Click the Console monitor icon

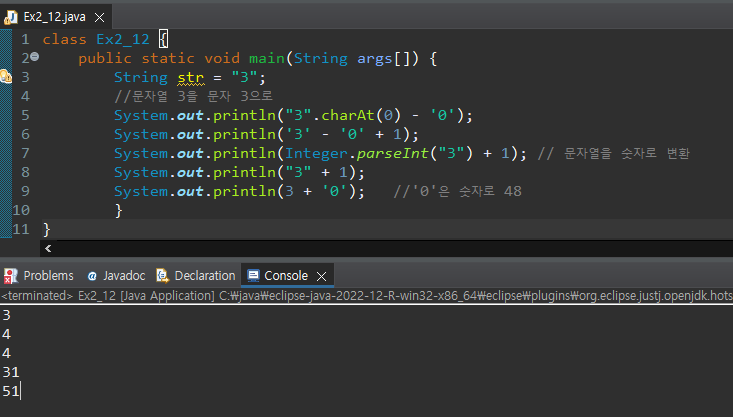coord(253,276)
